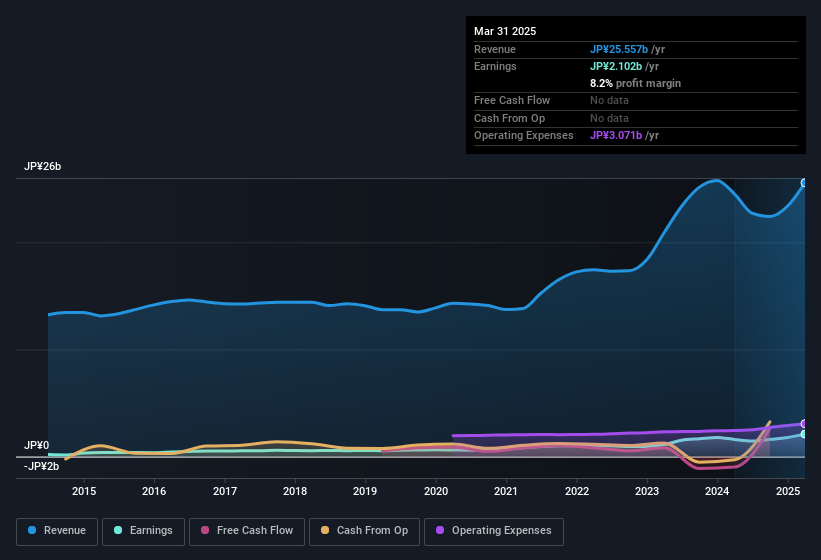Click the JP¥2.102b earnings value
This screenshot has width=821, height=560.
pos(616,66)
